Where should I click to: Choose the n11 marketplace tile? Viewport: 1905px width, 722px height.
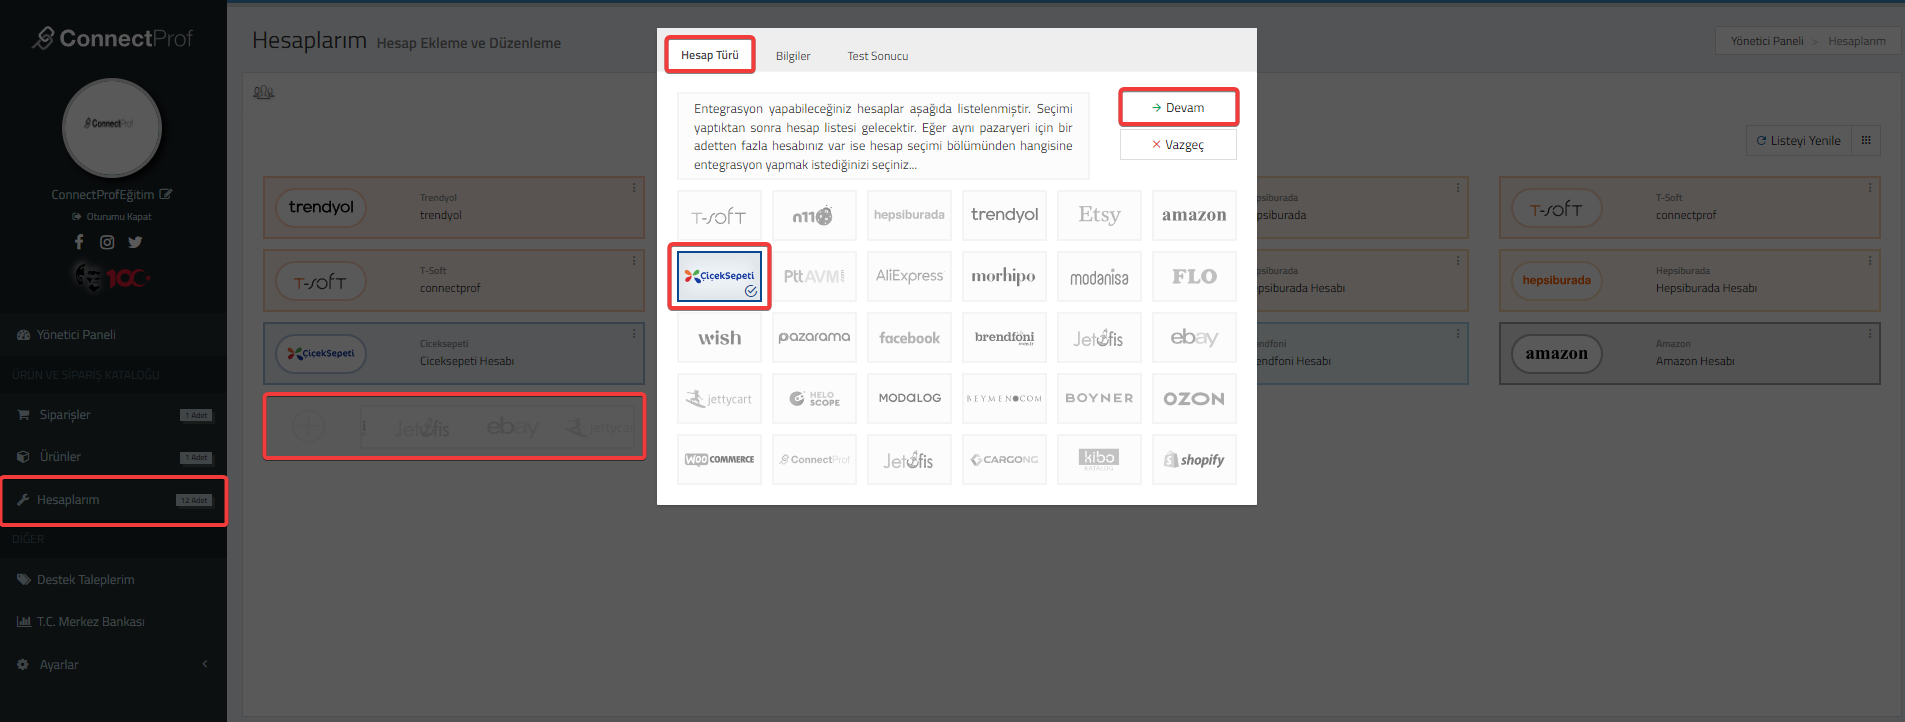[814, 215]
